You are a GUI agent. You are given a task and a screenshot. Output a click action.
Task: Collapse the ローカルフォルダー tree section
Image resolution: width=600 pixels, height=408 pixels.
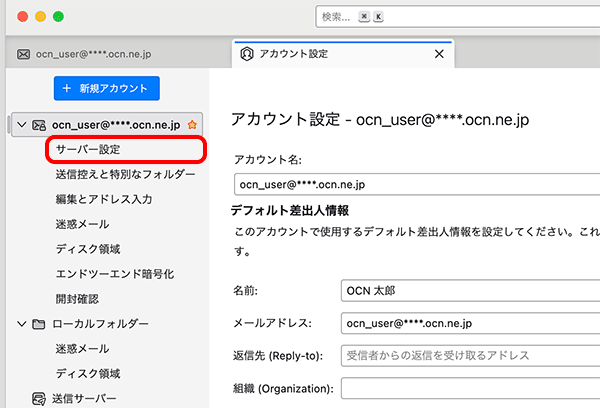(21, 324)
